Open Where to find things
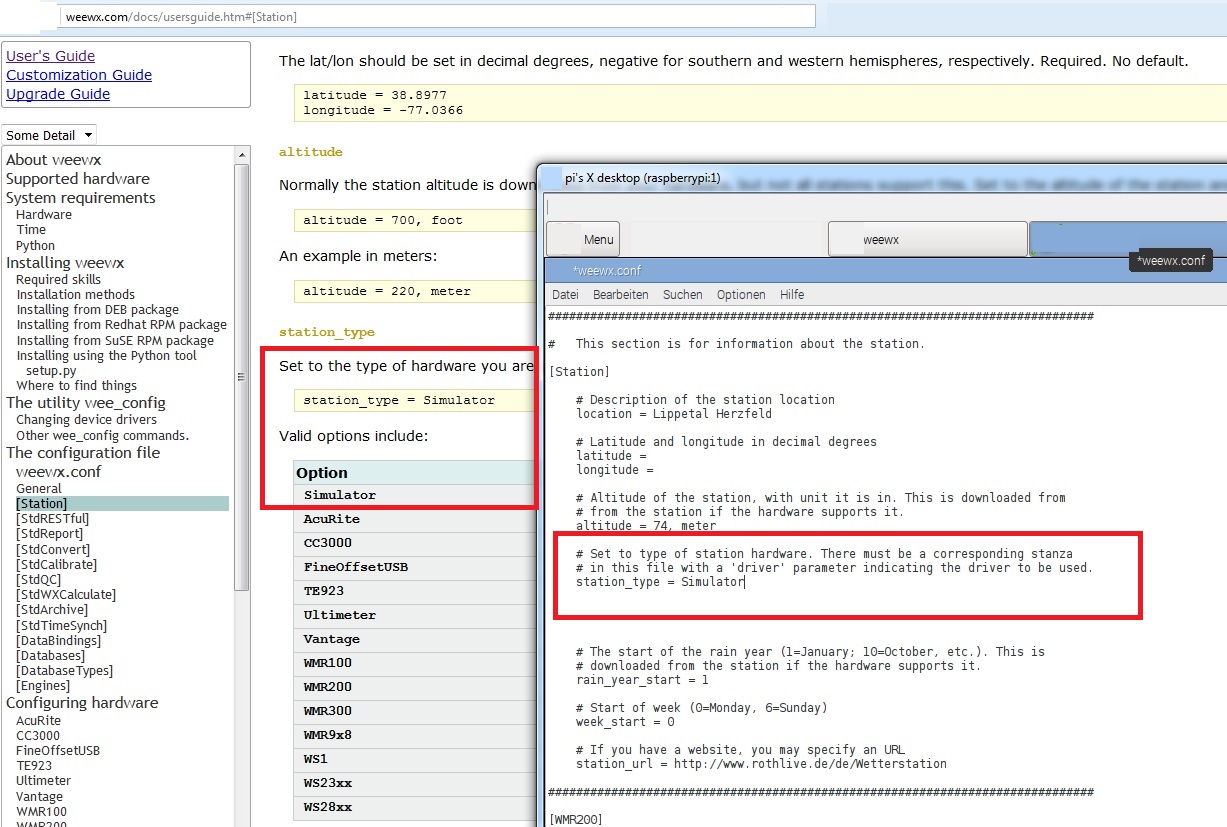The image size is (1227, 827). 77,385
